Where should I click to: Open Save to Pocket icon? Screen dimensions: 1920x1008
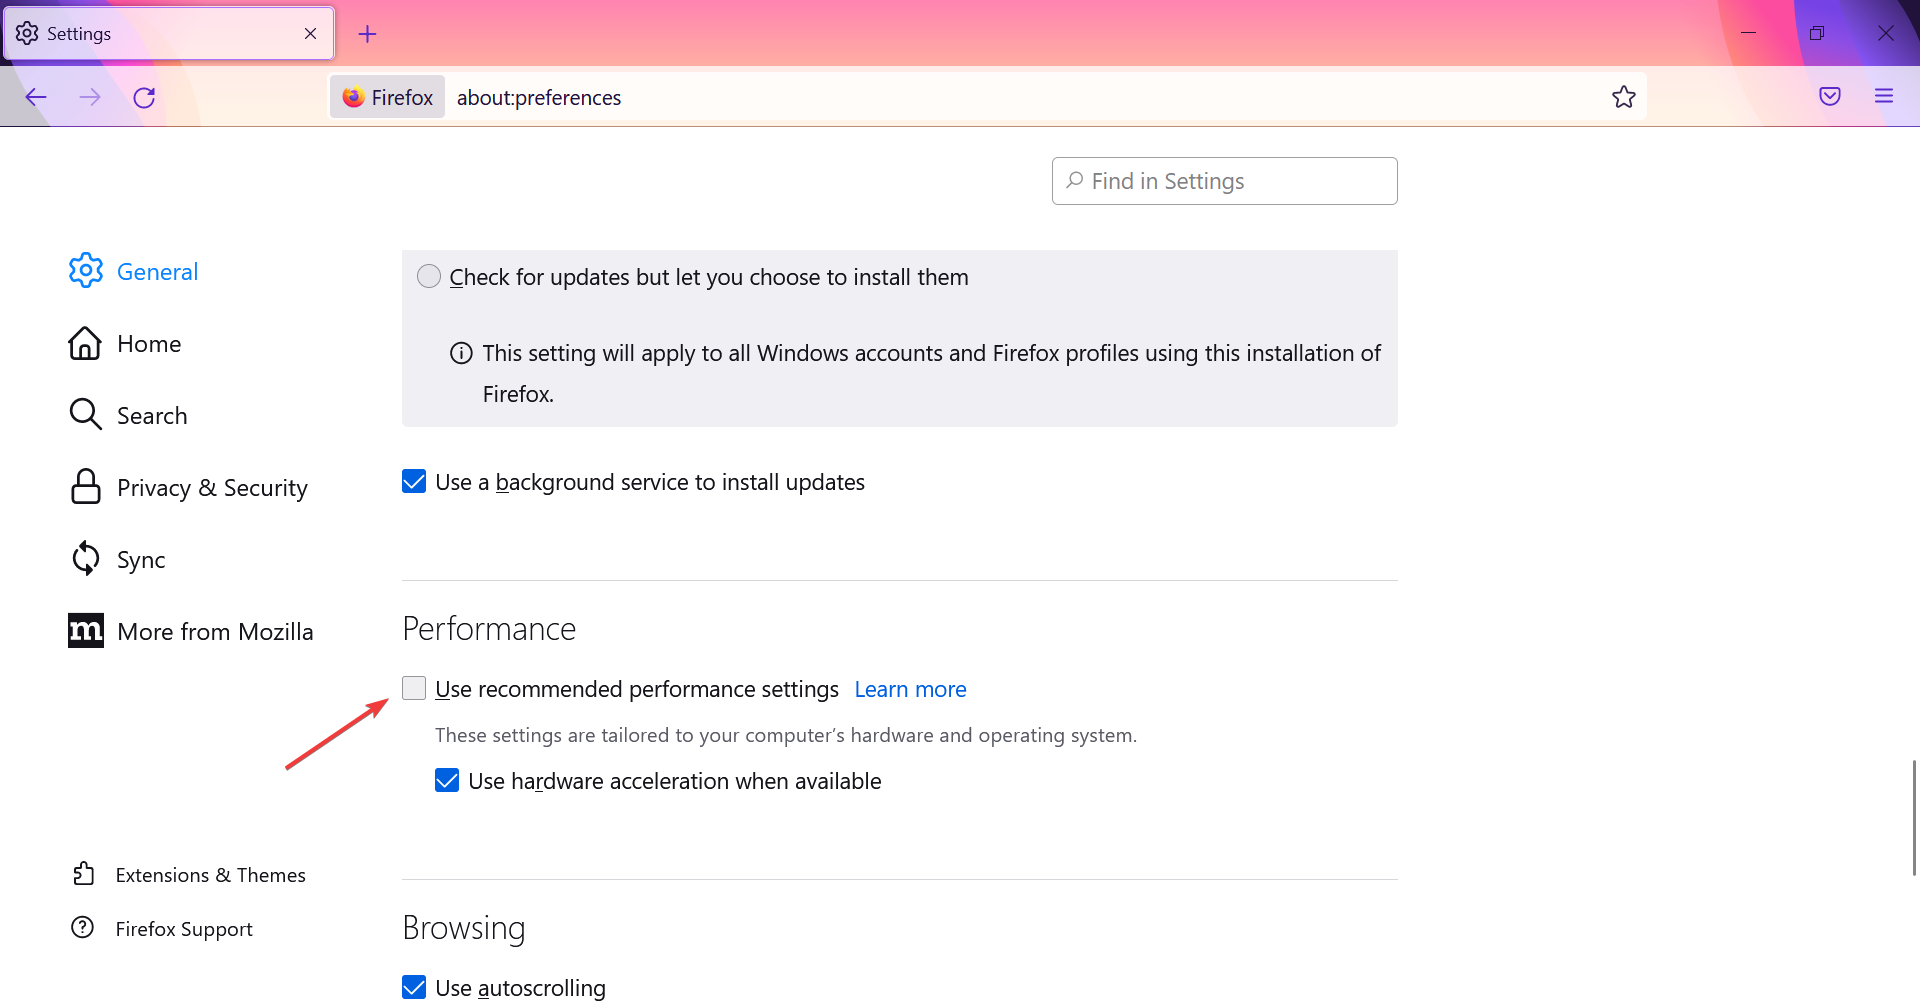1830,96
